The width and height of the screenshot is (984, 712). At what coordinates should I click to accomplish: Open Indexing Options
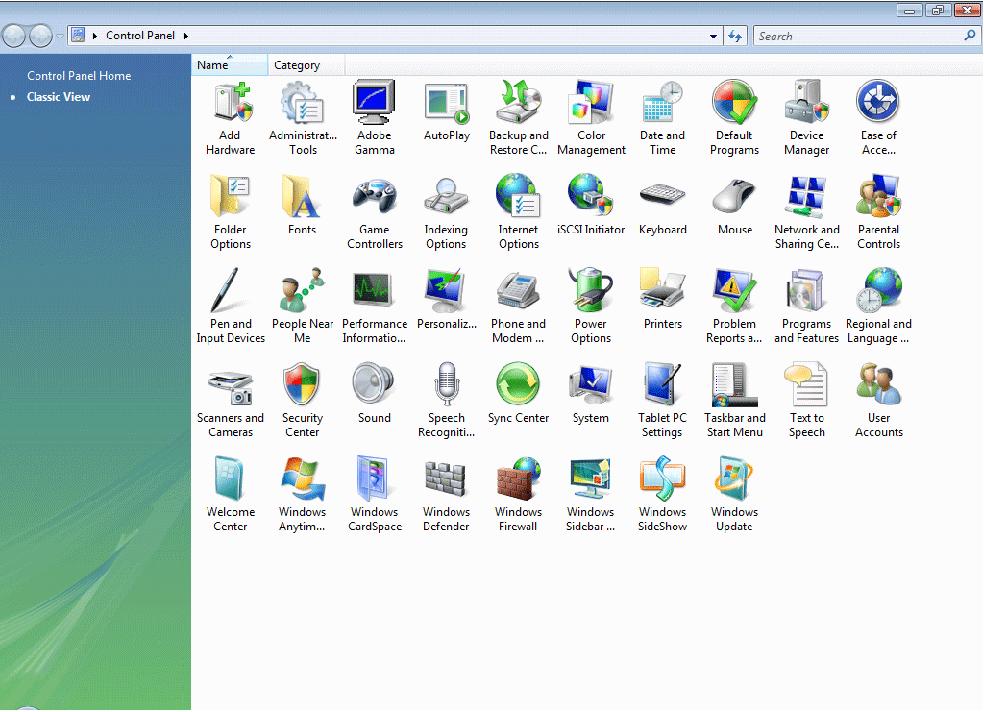click(446, 211)
